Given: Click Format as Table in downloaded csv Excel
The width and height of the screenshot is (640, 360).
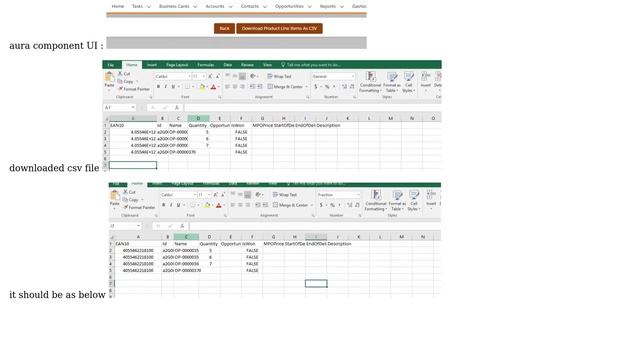Looking at the screenshot, I should pos(392,82).
